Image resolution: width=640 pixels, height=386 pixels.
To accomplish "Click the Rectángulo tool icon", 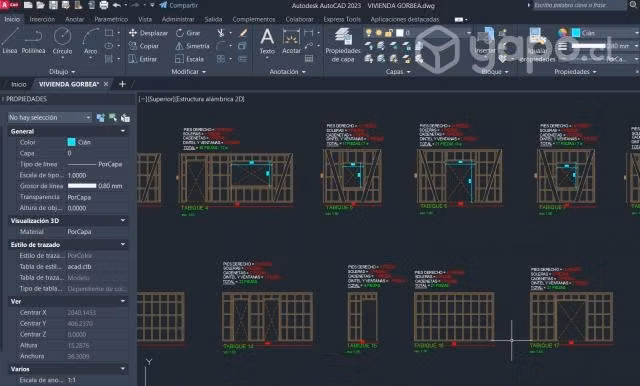I will pos(109,33).
